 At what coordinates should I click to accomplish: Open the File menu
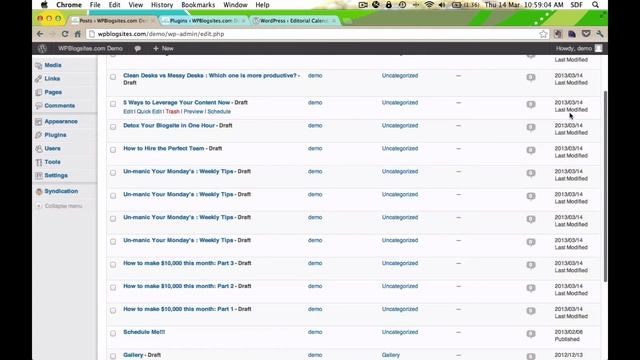point(95,5)
